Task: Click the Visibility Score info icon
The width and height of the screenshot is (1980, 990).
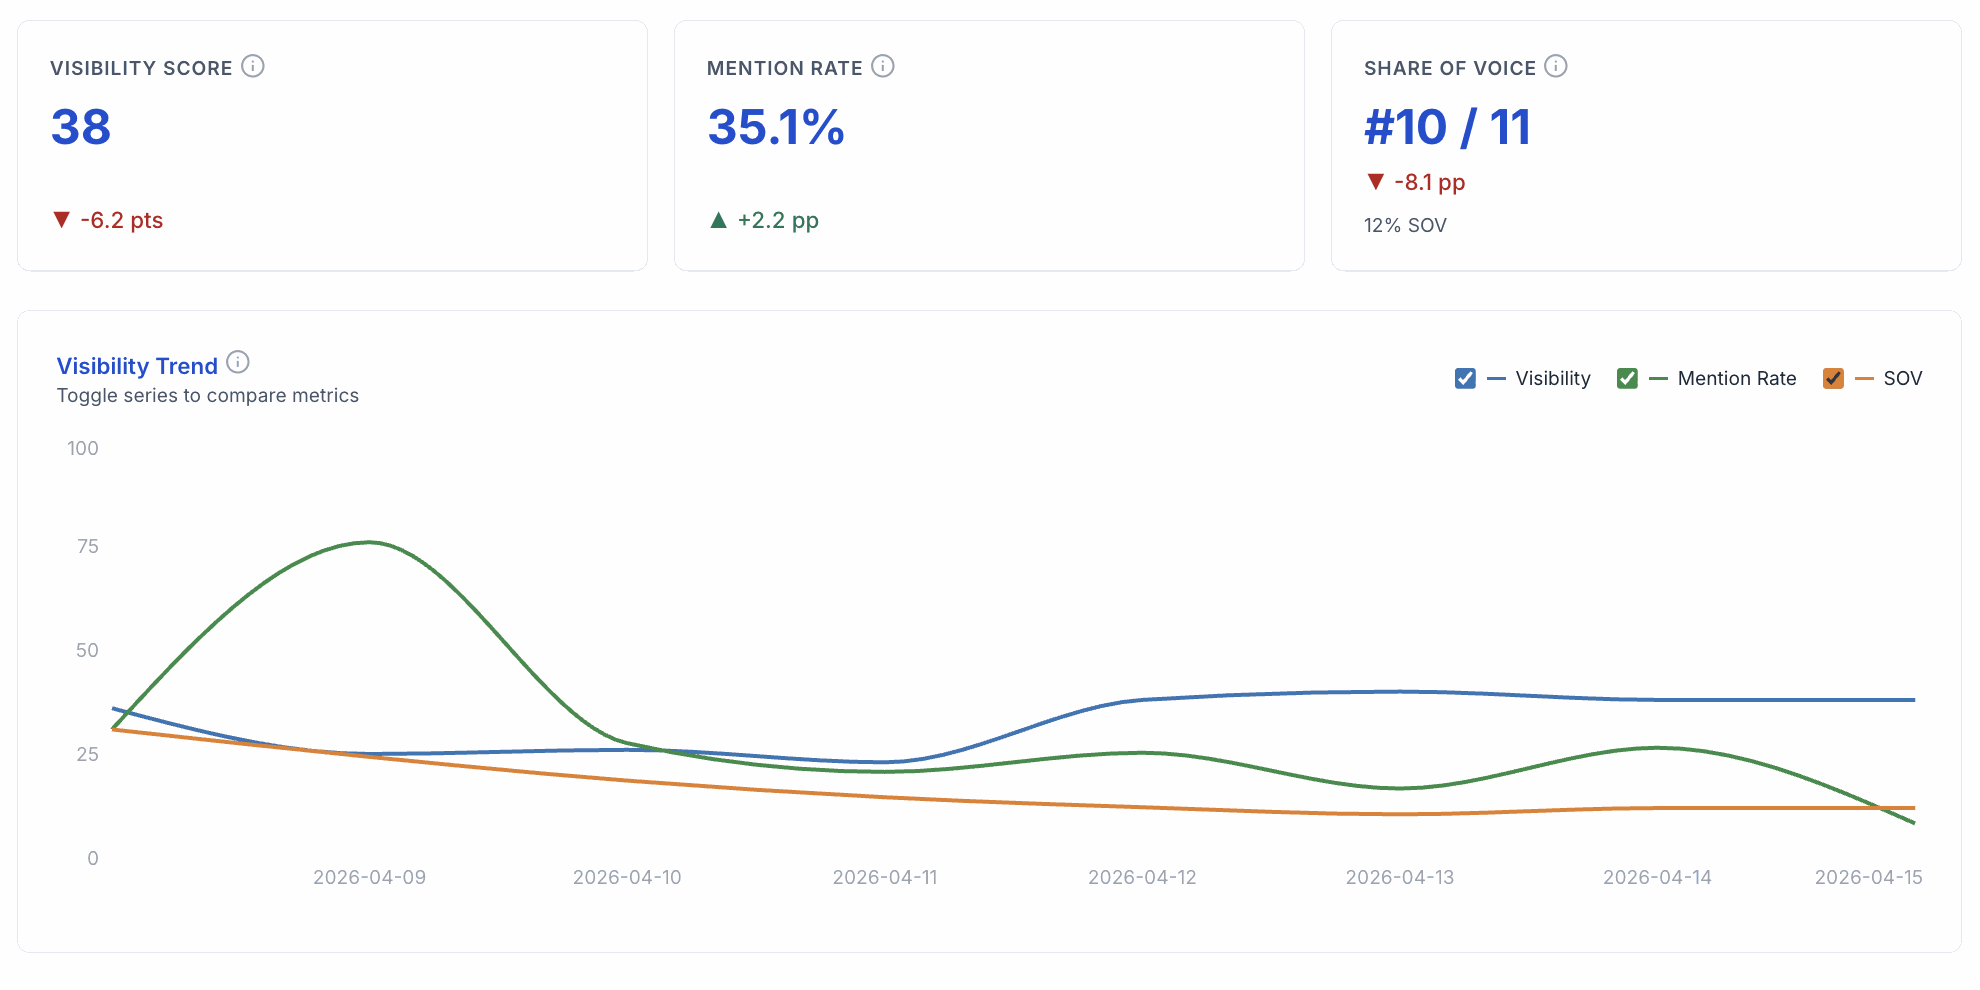Action: coord(253,66)
